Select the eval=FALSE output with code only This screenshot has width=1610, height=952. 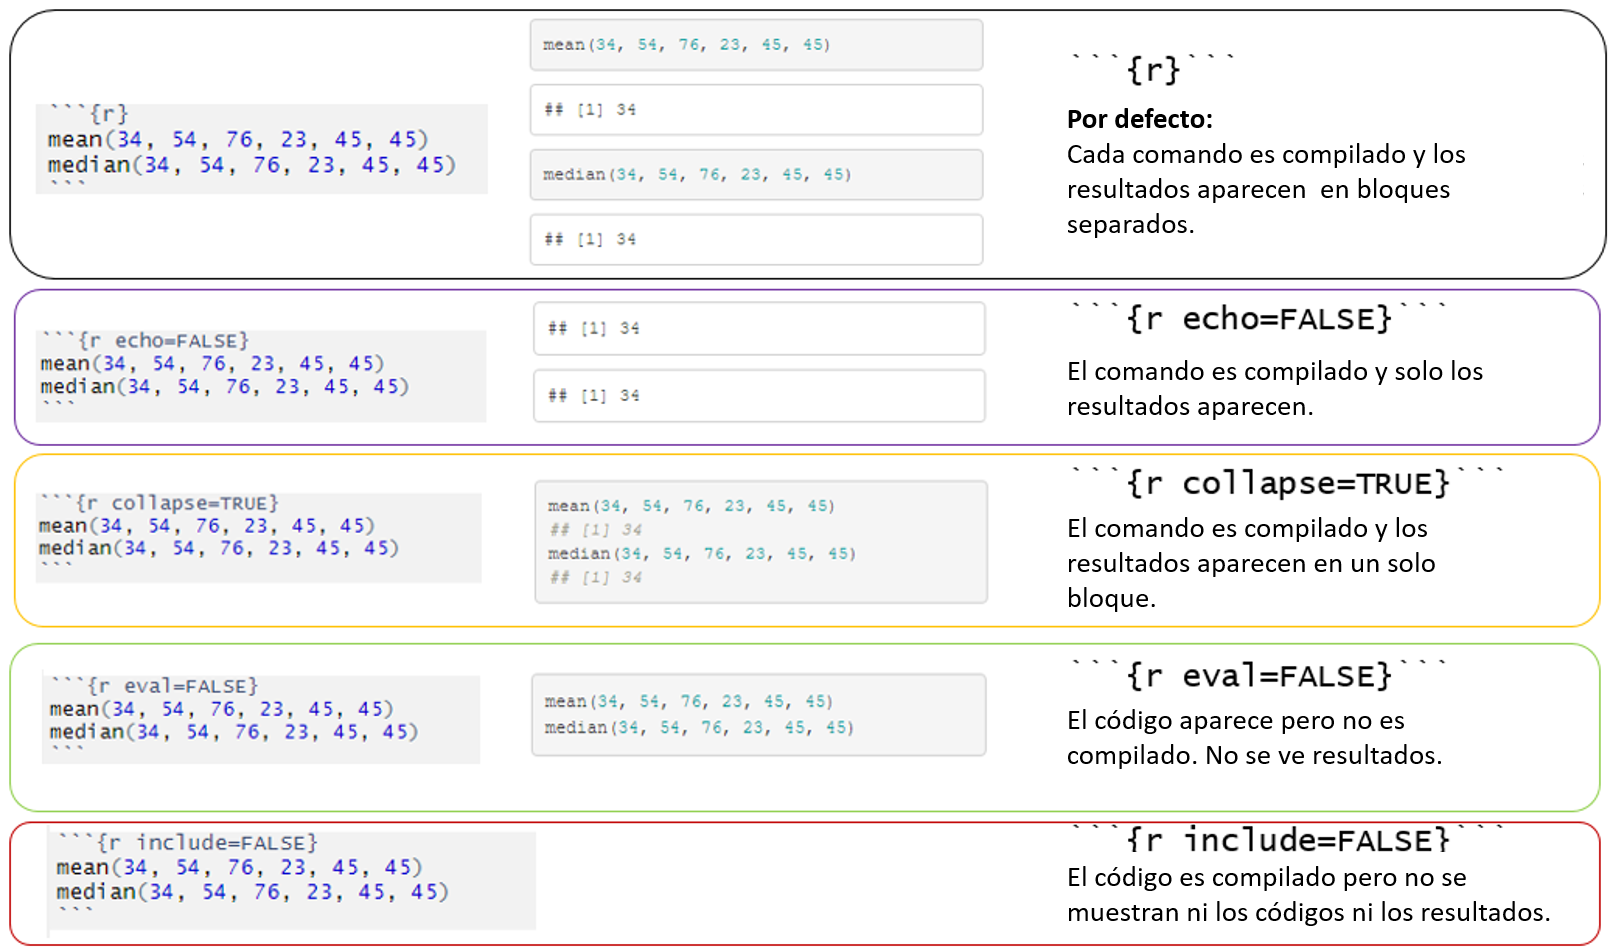coord(759,715)
